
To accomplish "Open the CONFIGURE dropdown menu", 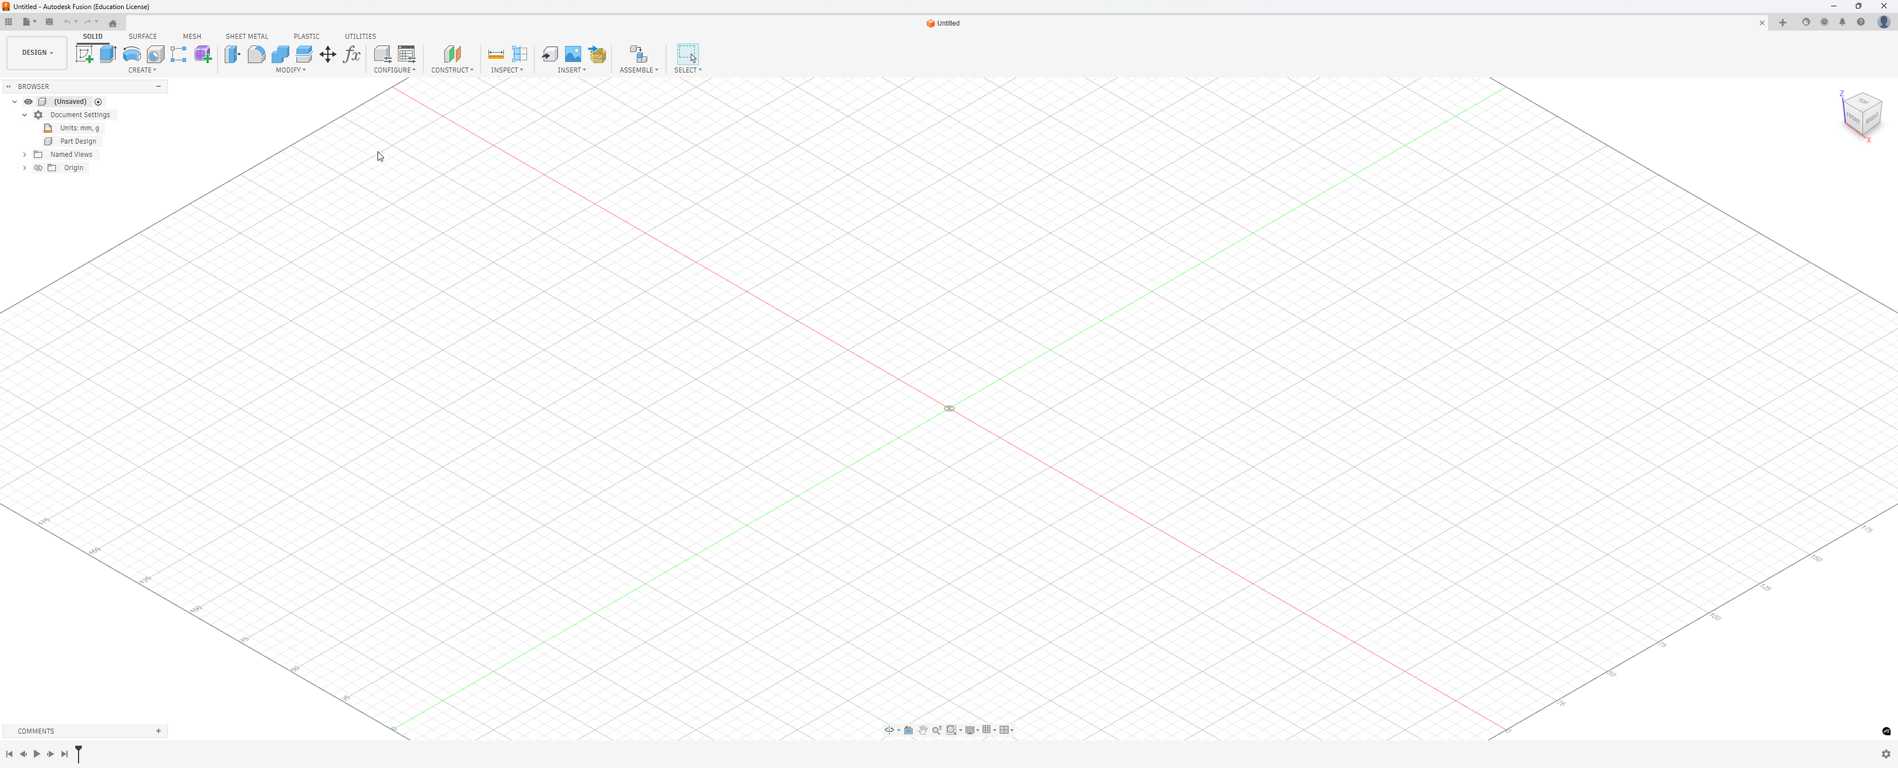I will (x=395, y=70).
